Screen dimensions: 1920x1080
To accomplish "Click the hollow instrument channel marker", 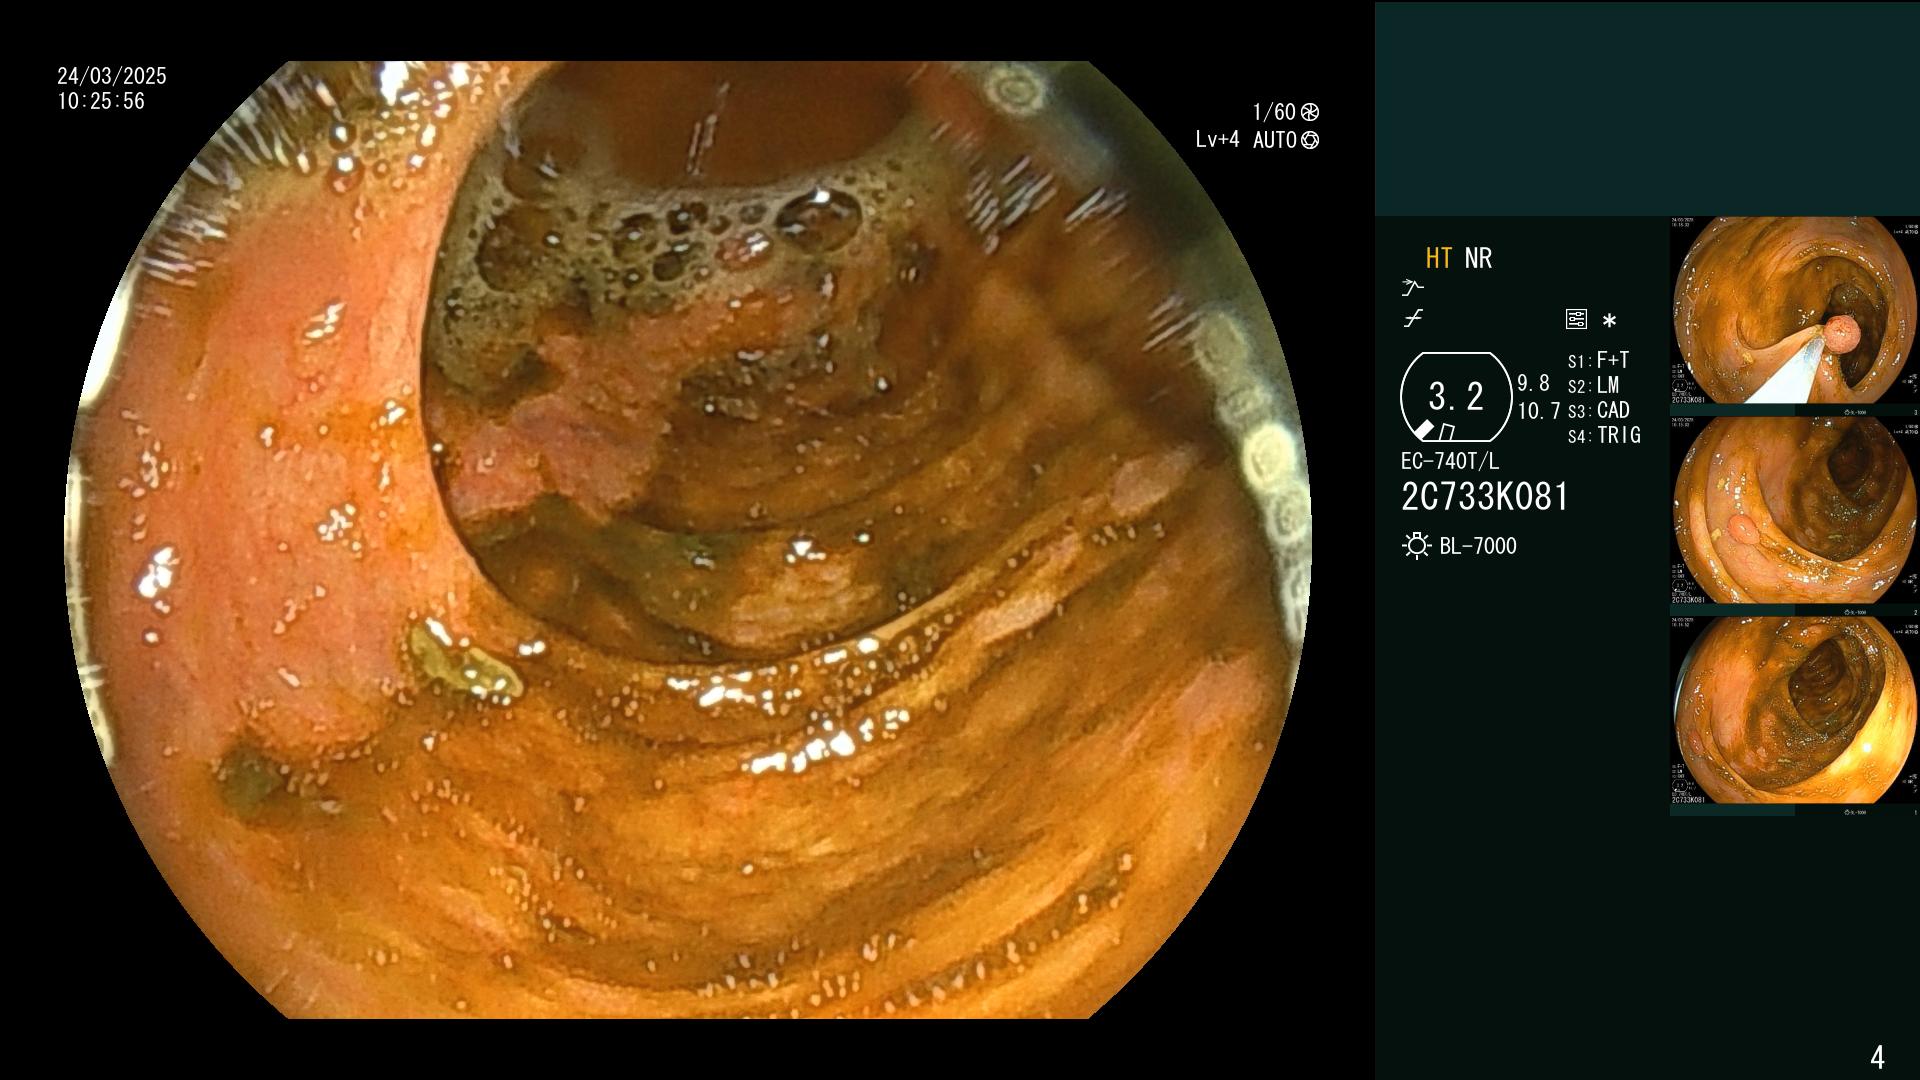I will (1446, 432).
